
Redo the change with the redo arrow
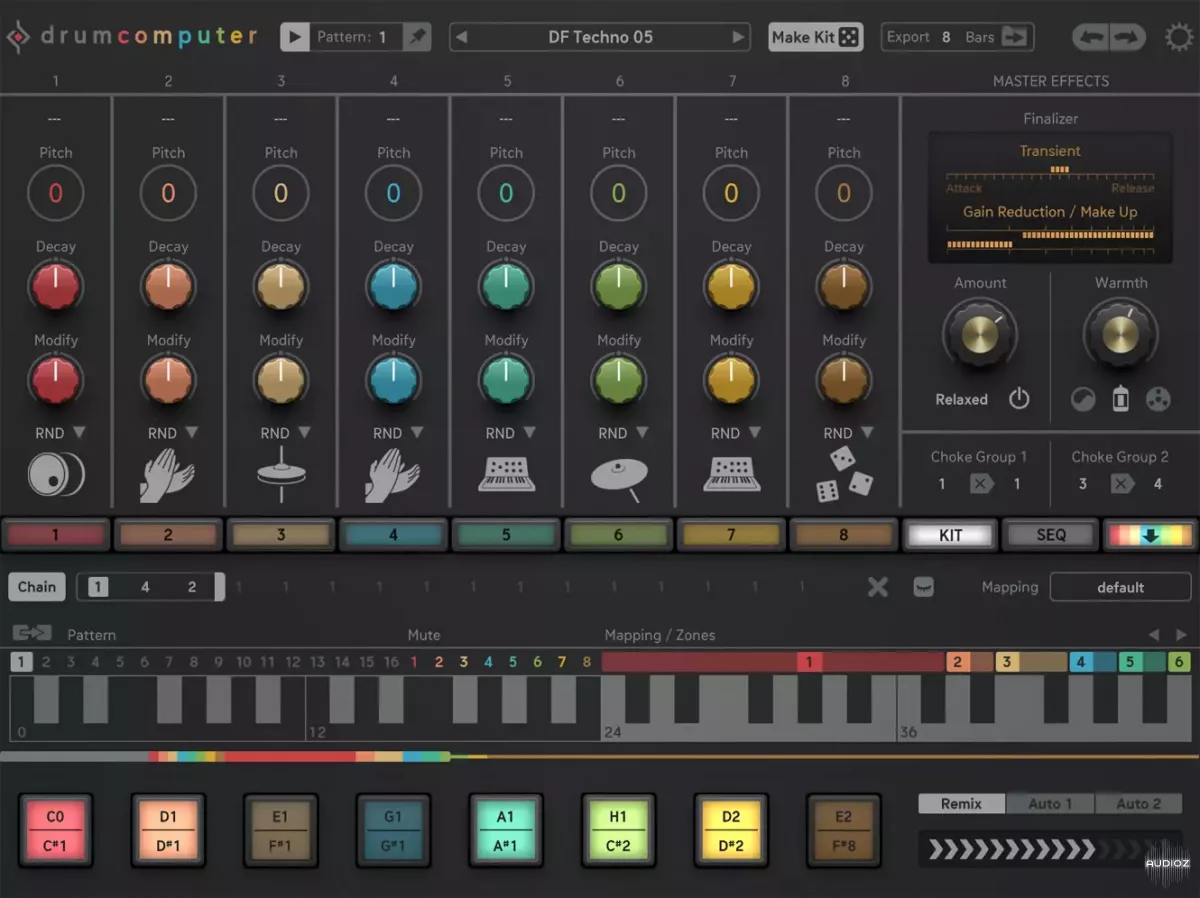1126,38
